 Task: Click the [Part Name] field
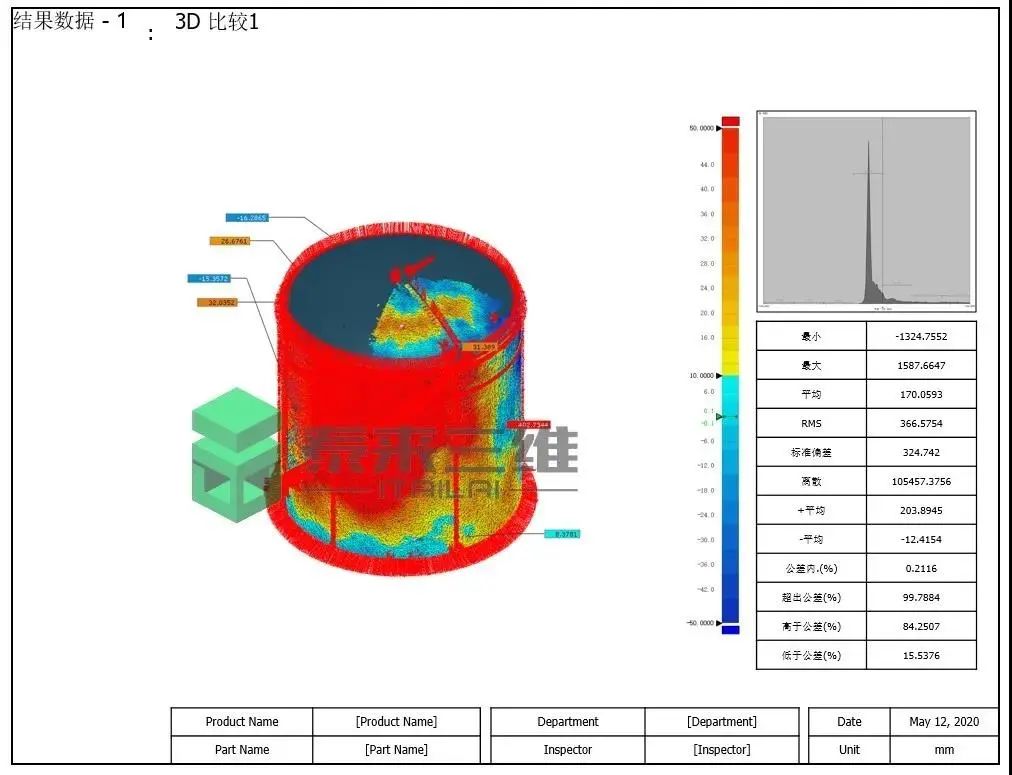click(x=396, y=750)
